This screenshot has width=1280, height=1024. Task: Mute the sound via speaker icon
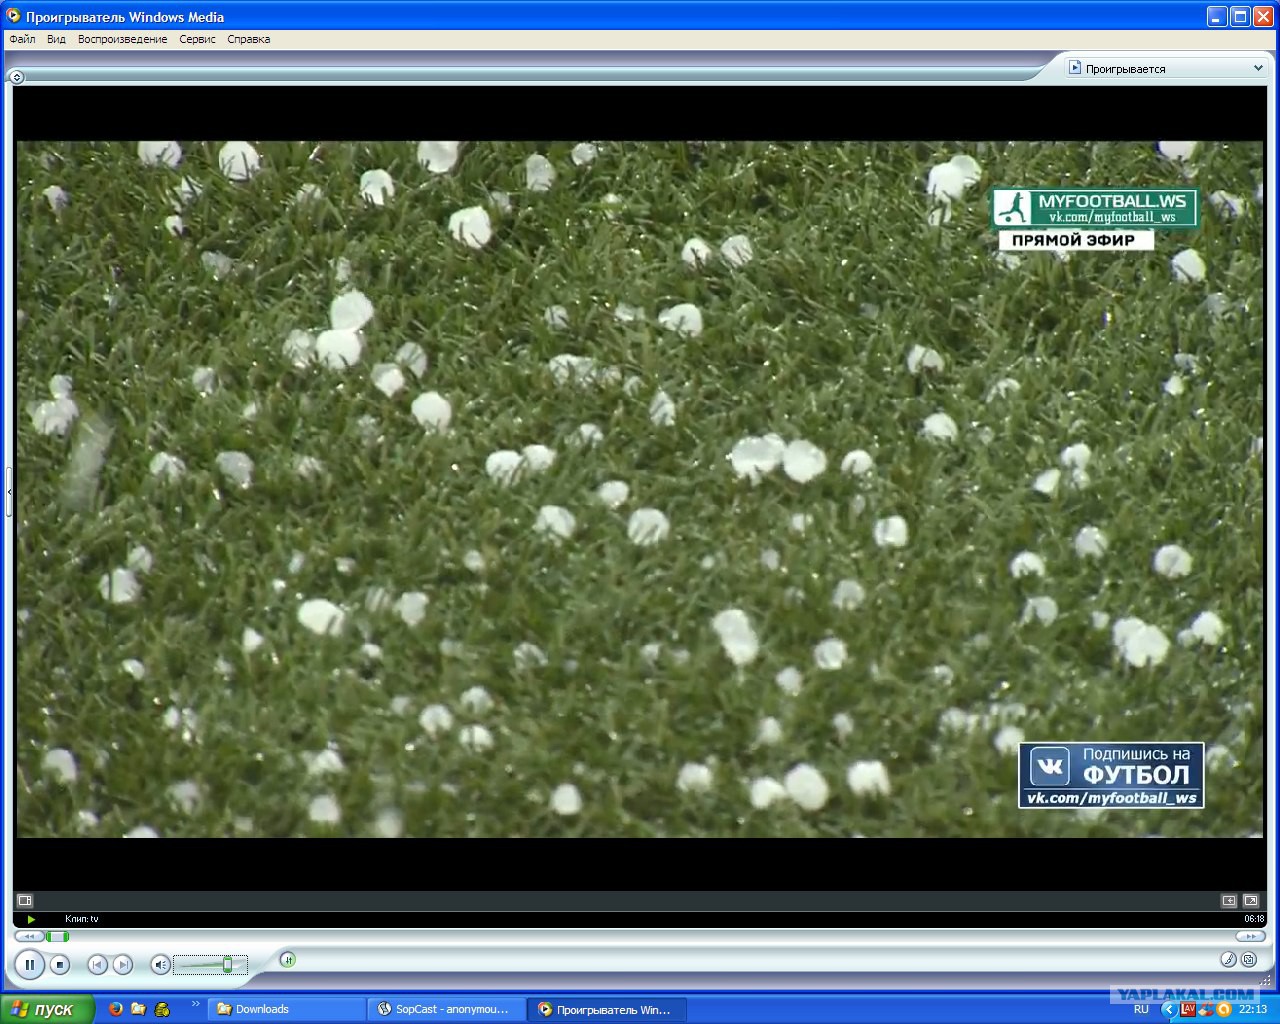[x=159, y=965]
